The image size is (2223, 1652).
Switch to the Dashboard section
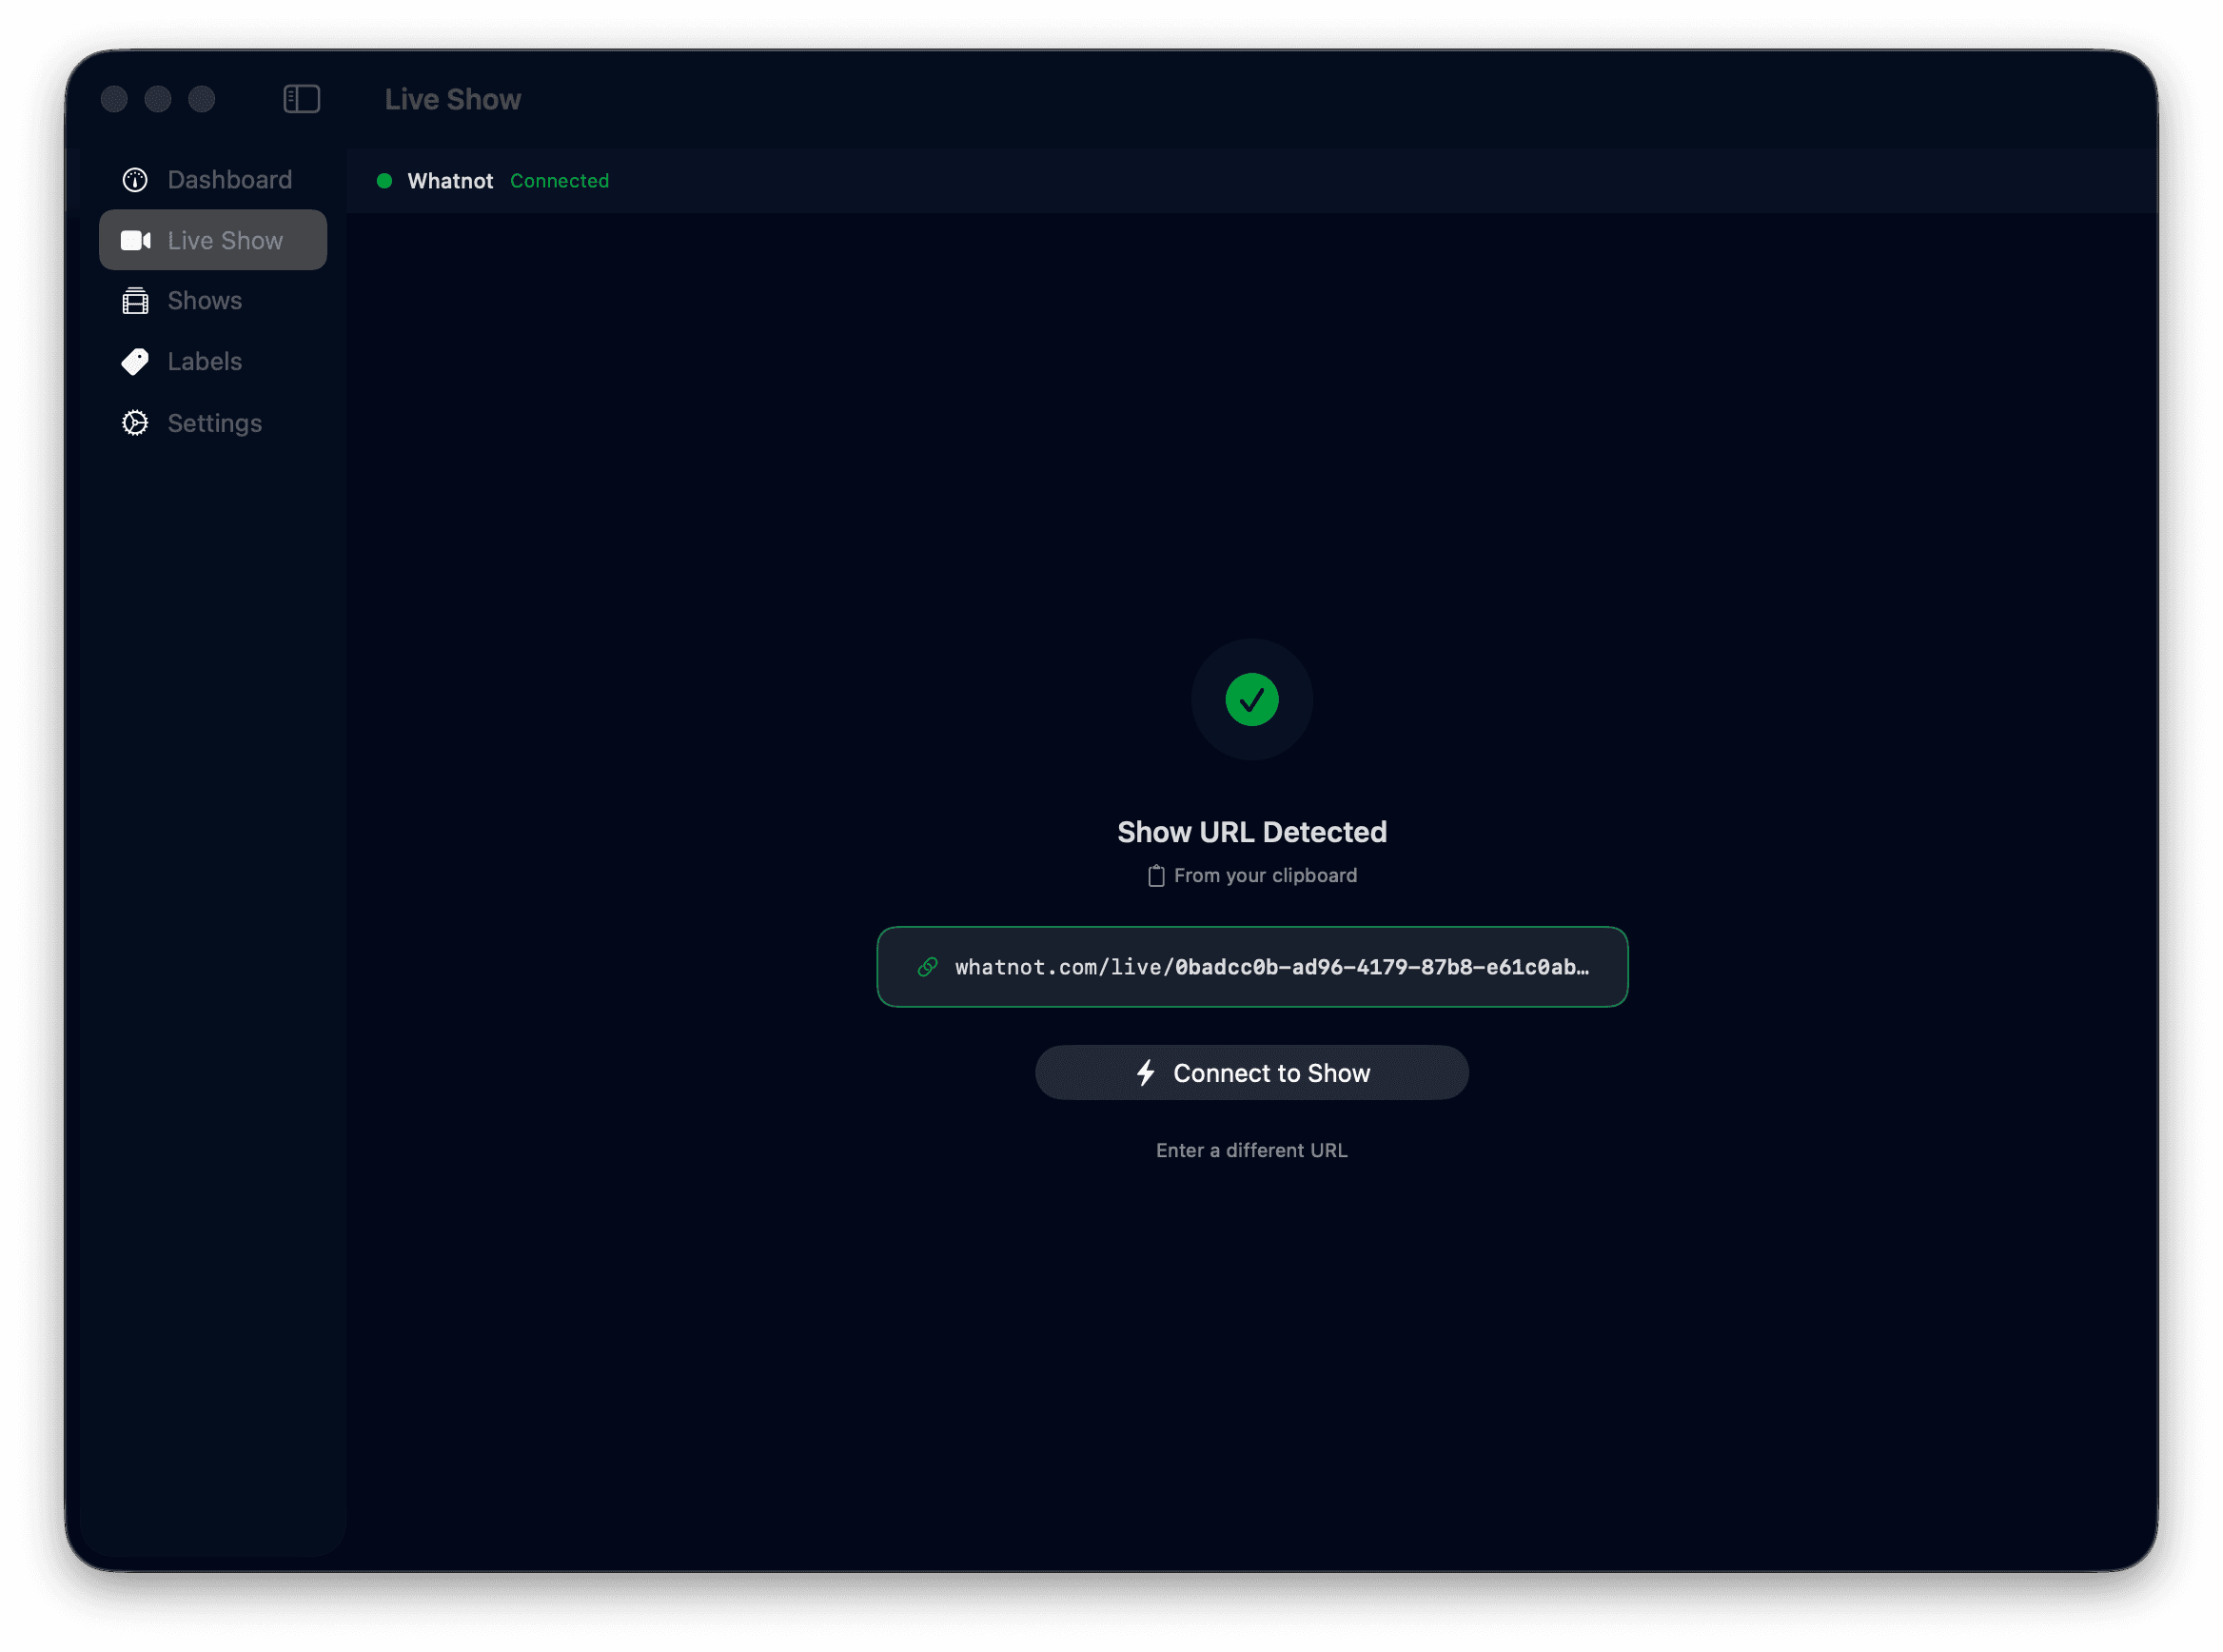tap(229, 179)
